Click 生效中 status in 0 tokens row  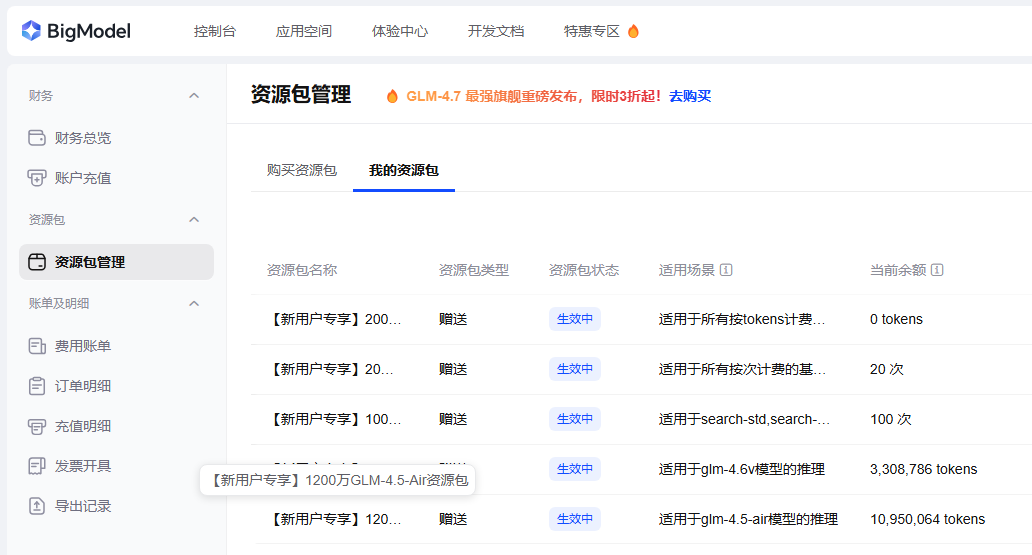pyautogui.click(x=575, y=319)
